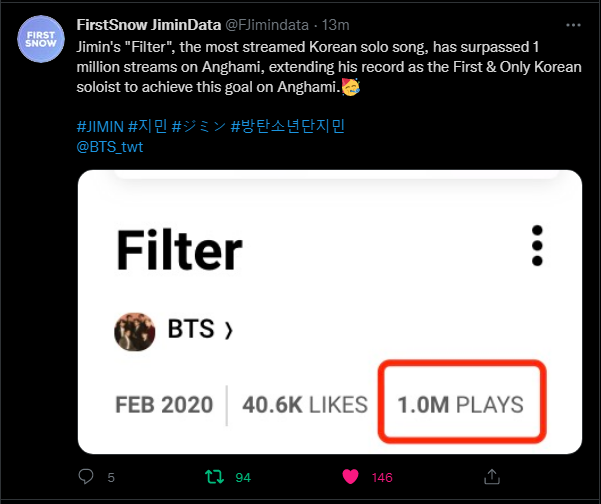
Task: Open the #방탄소년단지민 hashtag
Action: [x=288, y=126]
